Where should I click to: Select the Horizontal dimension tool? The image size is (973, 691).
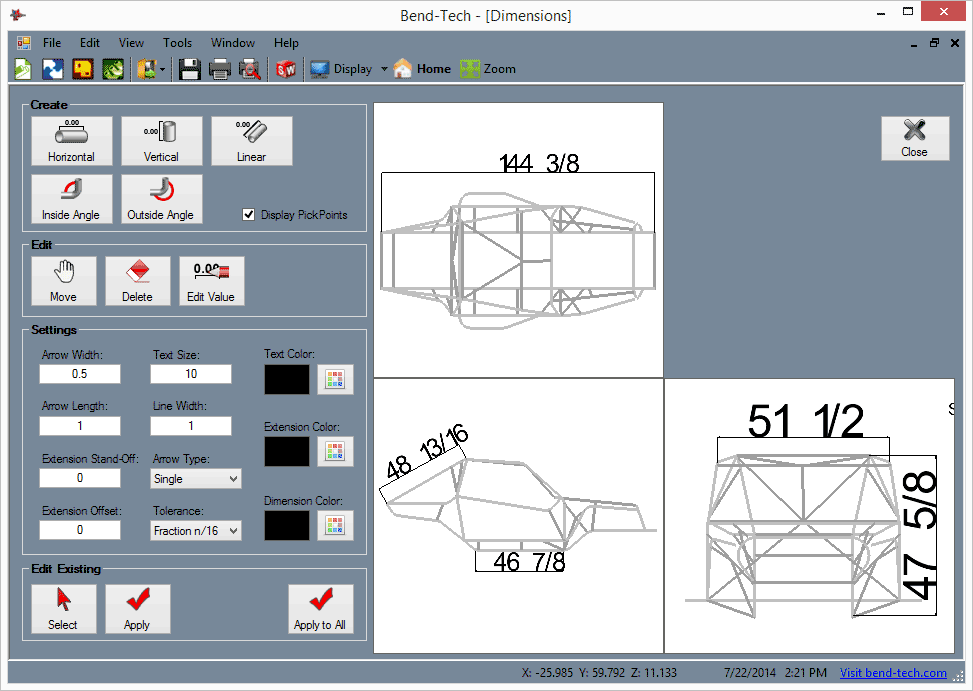[x=71, y=140]
